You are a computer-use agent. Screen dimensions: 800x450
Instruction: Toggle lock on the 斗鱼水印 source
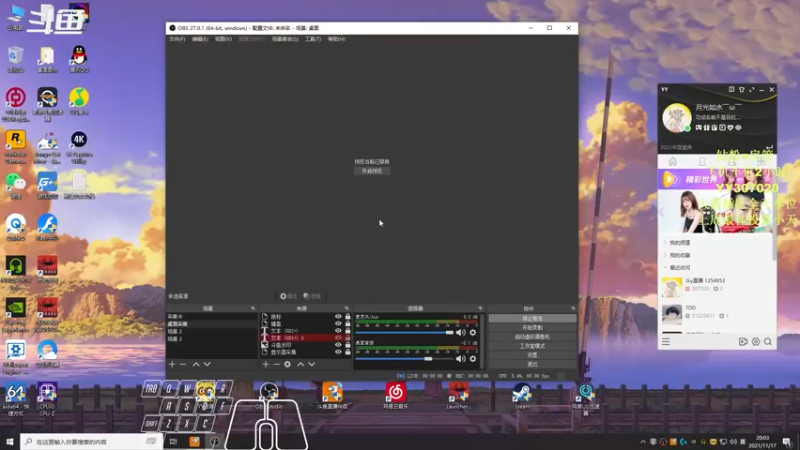pyautogui.click(x=347, y=345)
